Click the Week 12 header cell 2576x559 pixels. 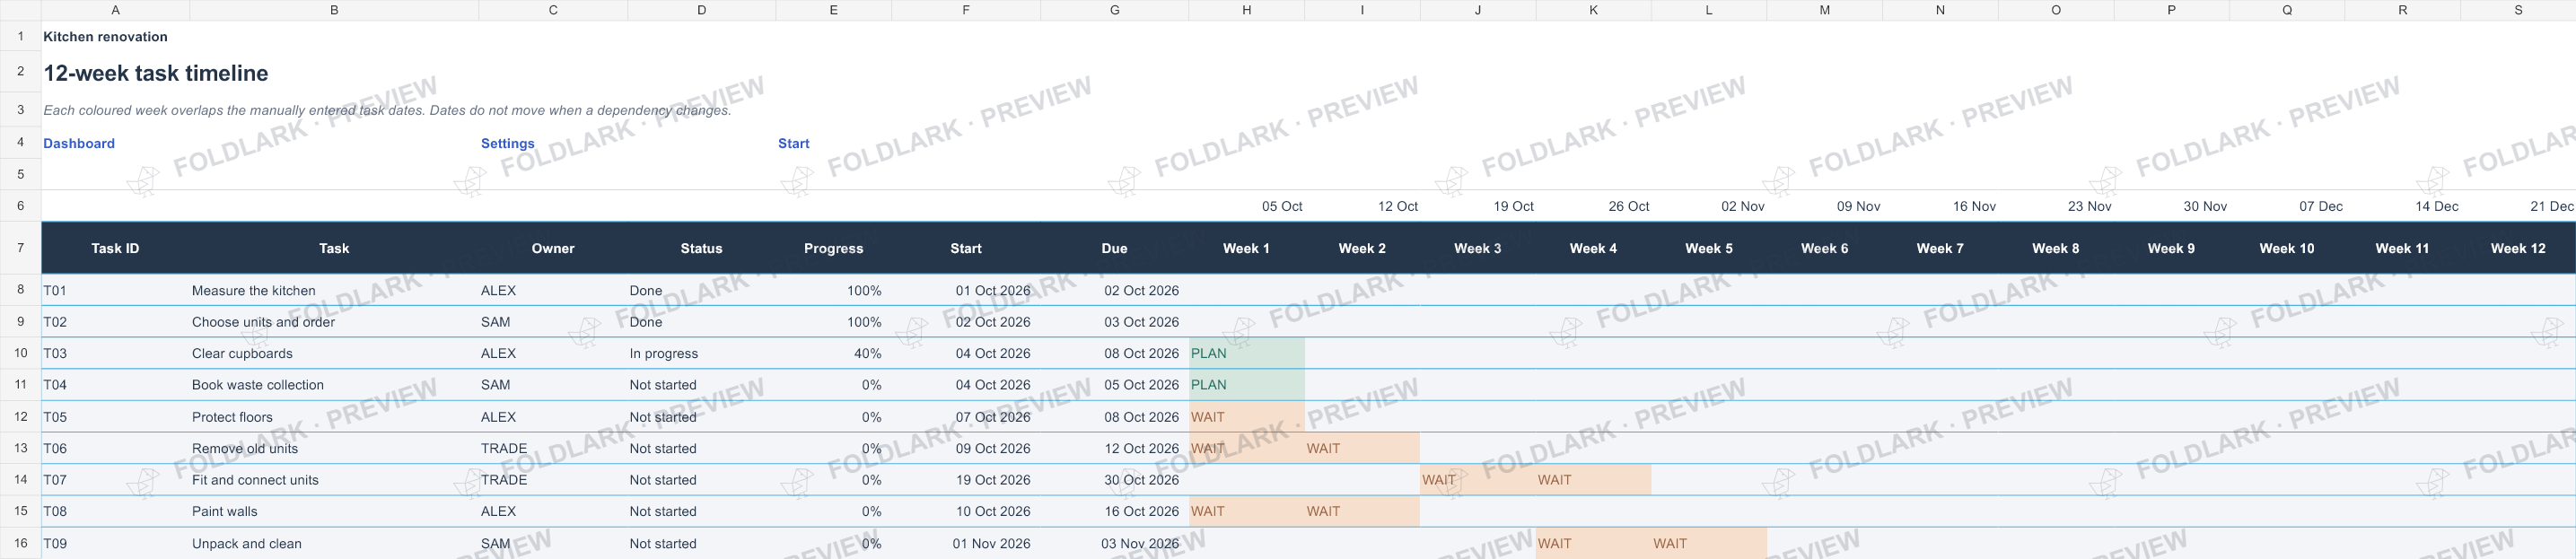2517,248
